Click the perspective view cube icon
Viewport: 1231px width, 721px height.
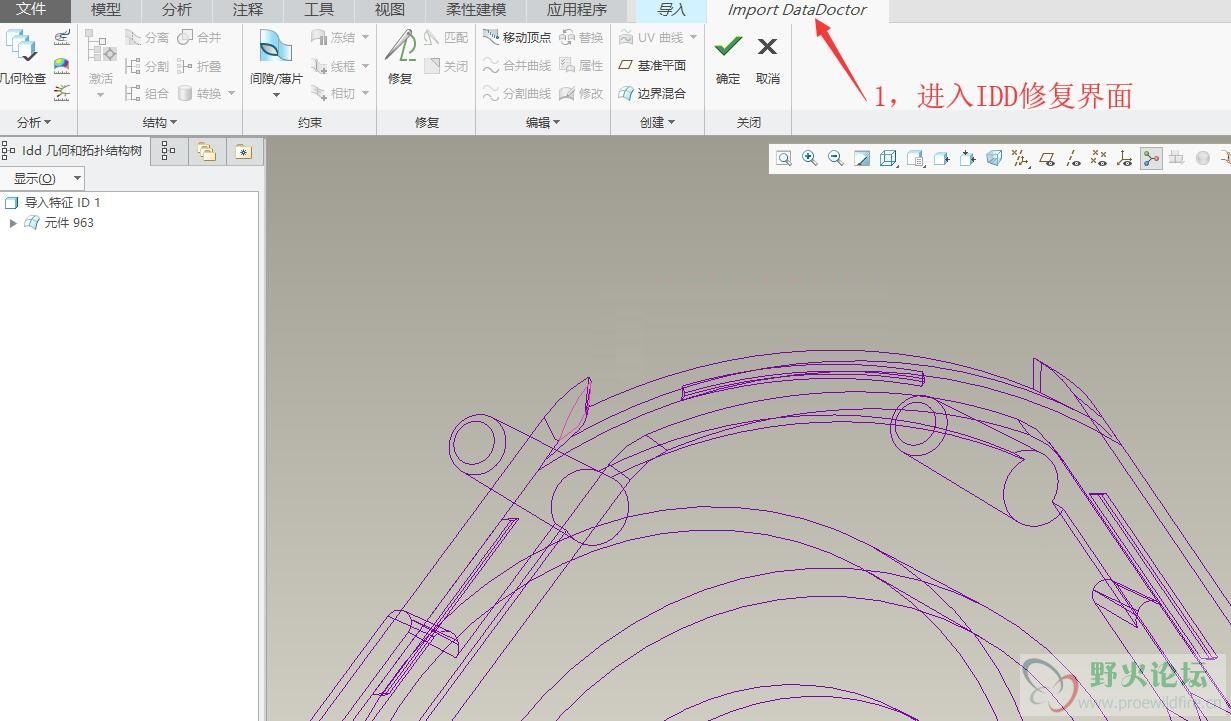pyautogui.click(x=994, y=158)
